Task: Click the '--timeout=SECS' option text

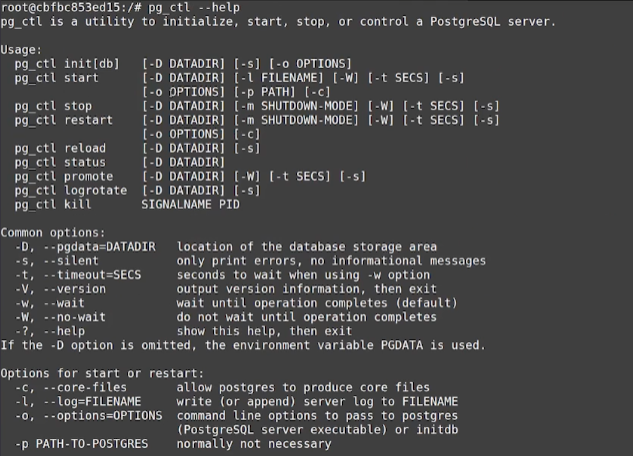Action: click(x=92, y=275)
